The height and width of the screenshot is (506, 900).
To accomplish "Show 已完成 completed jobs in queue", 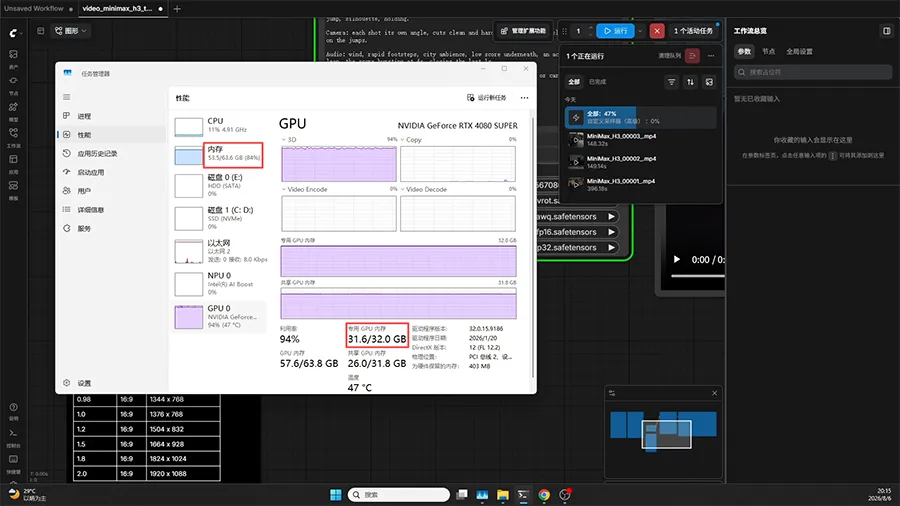I will tap(598, 82).
